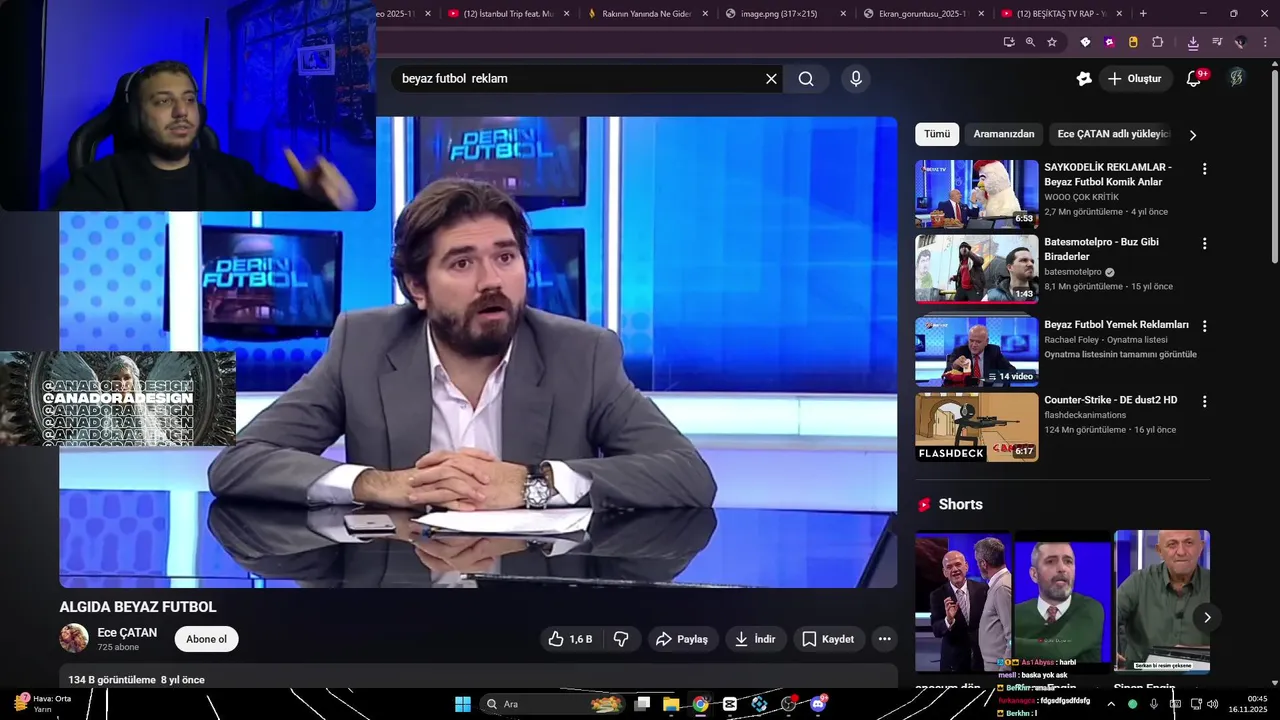The height and width of the screenshot is (720, 1280).
Task: Like the video with thumbs-up button
Action: coord(570,639)
